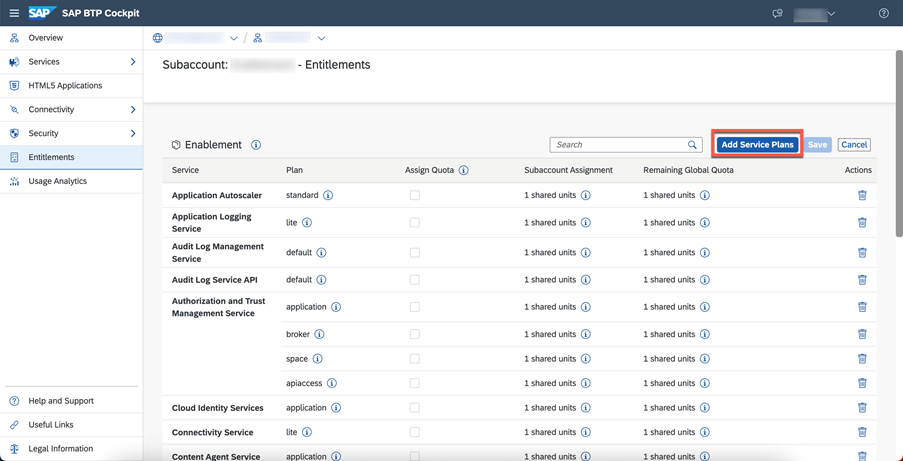Viewport: 903px width, 461px height.
Task: Check Assign Quota for Application Autoscaler
Action: [x=415, y=195]
